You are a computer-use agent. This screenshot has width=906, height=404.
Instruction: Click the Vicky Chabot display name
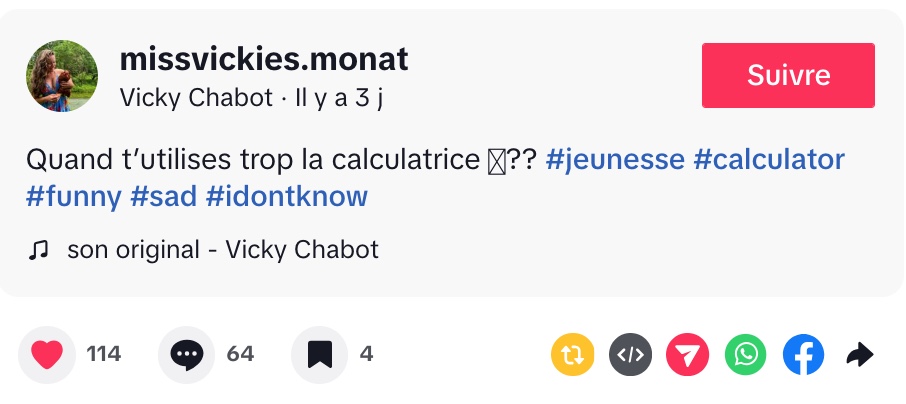(x=196, y=98)
